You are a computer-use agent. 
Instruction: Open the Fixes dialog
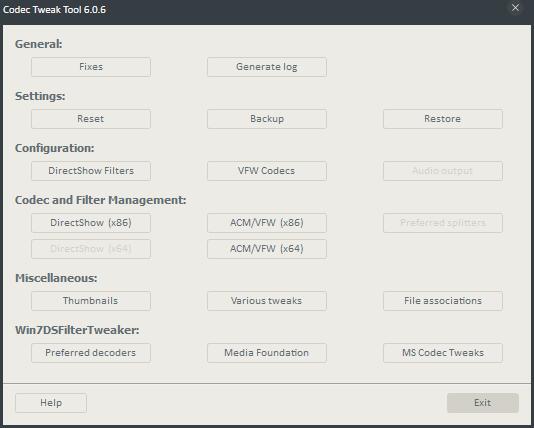click(x=91, y=67)
